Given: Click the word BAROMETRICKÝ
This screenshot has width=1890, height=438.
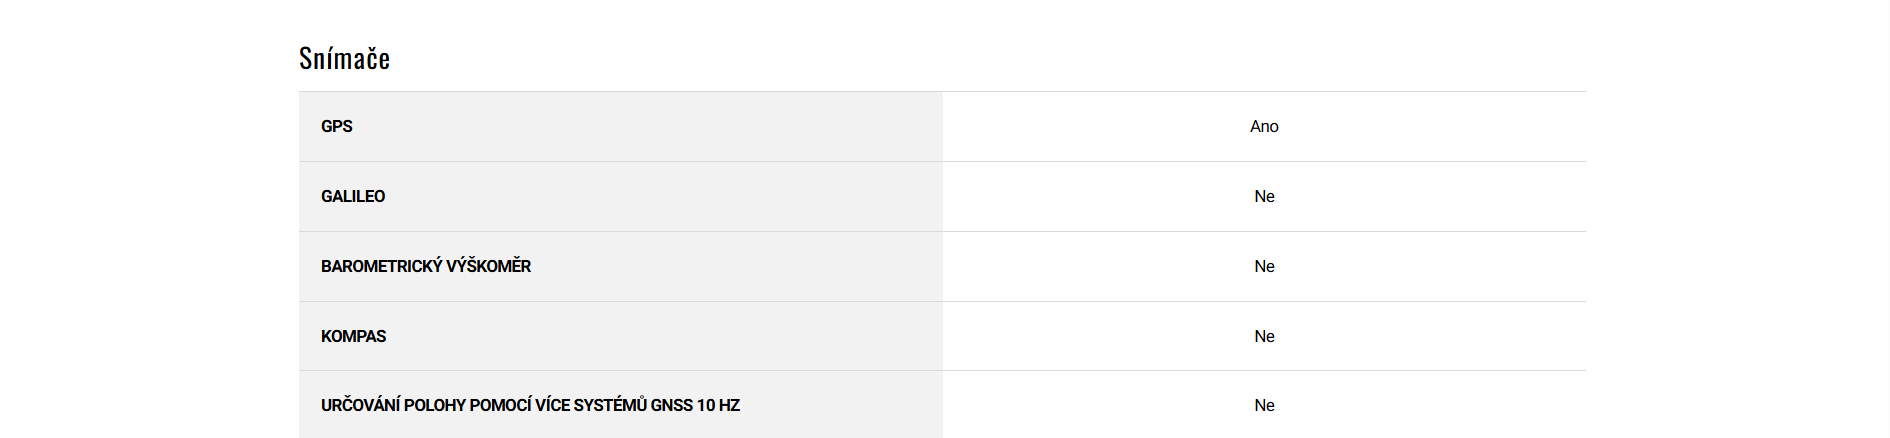Looking at the screenshot, I should coord(381,267).
